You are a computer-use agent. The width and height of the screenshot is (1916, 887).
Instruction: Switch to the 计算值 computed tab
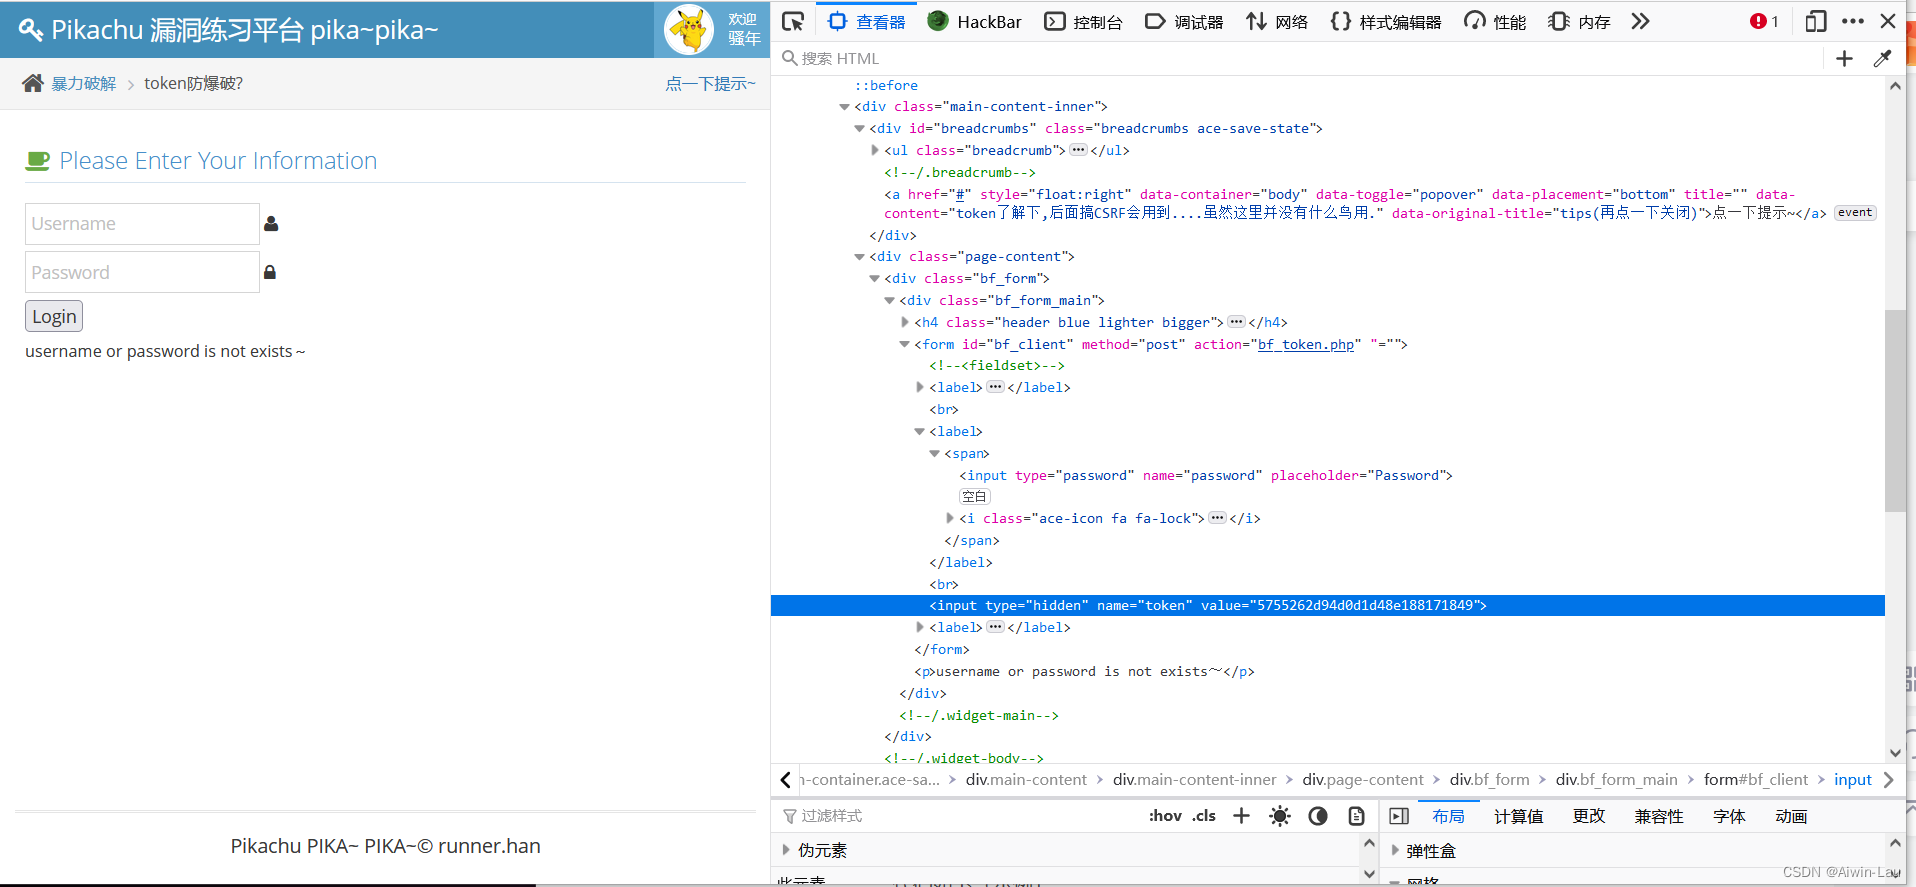1518,816
